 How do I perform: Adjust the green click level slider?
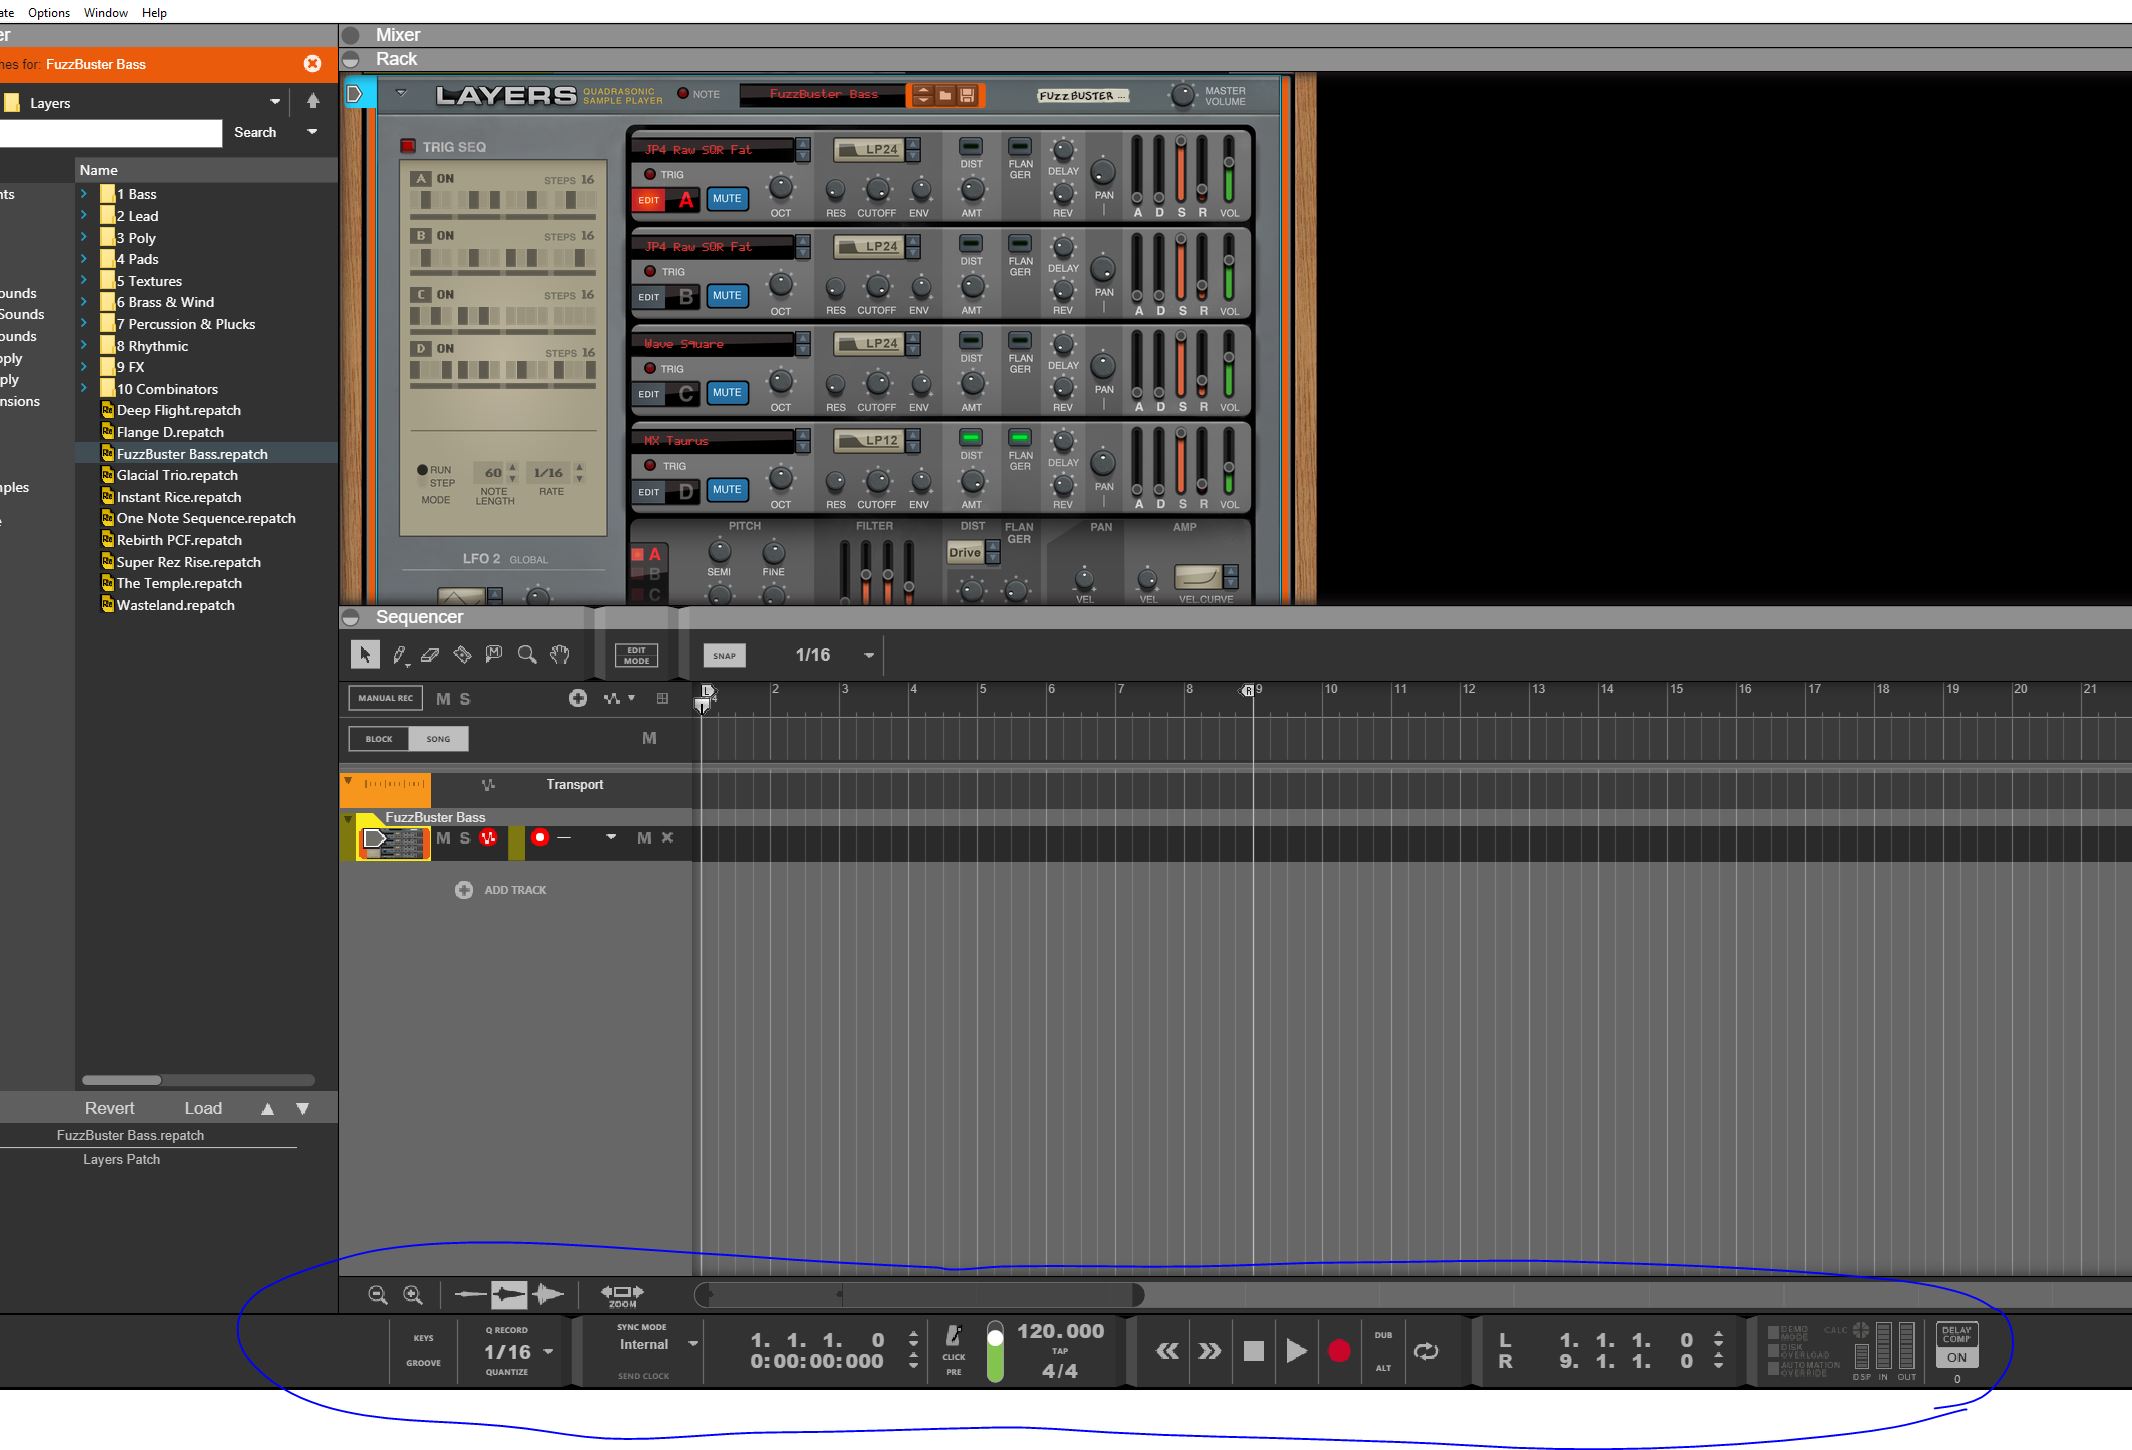tap(995, 1352)
